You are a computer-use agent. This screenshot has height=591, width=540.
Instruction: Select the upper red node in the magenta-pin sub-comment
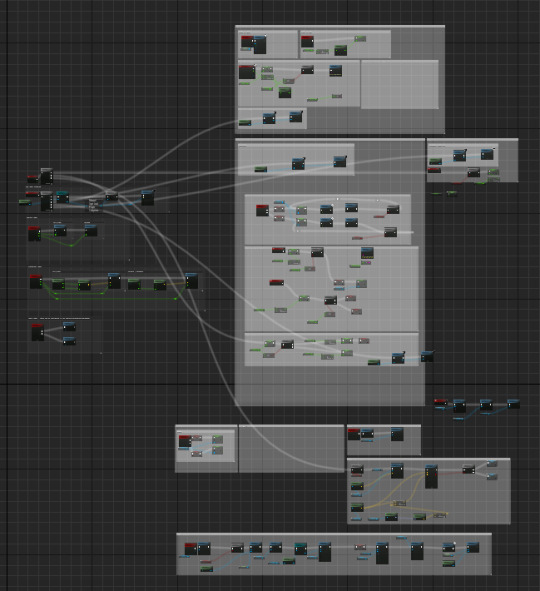coord(278,250)
